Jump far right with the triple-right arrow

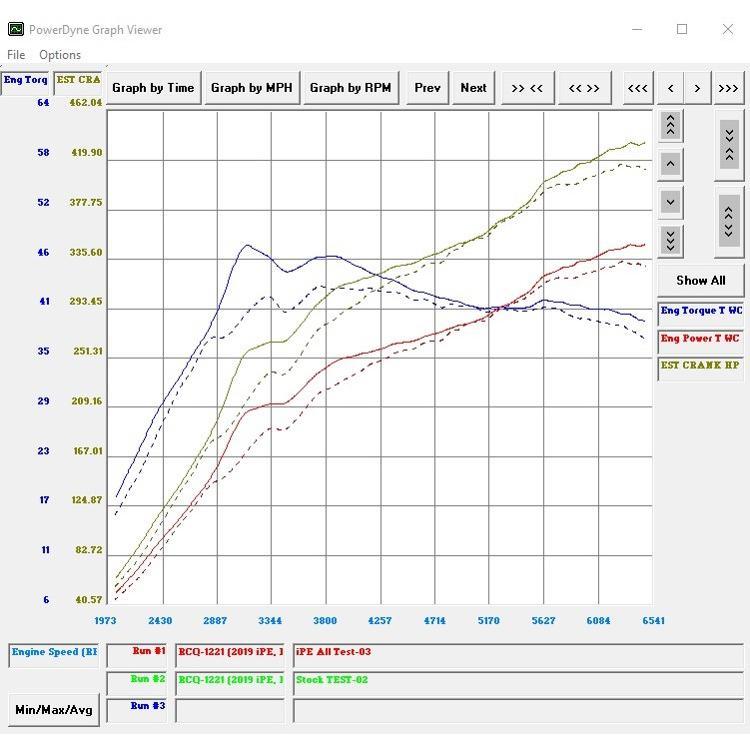click(x=728, y=88)
